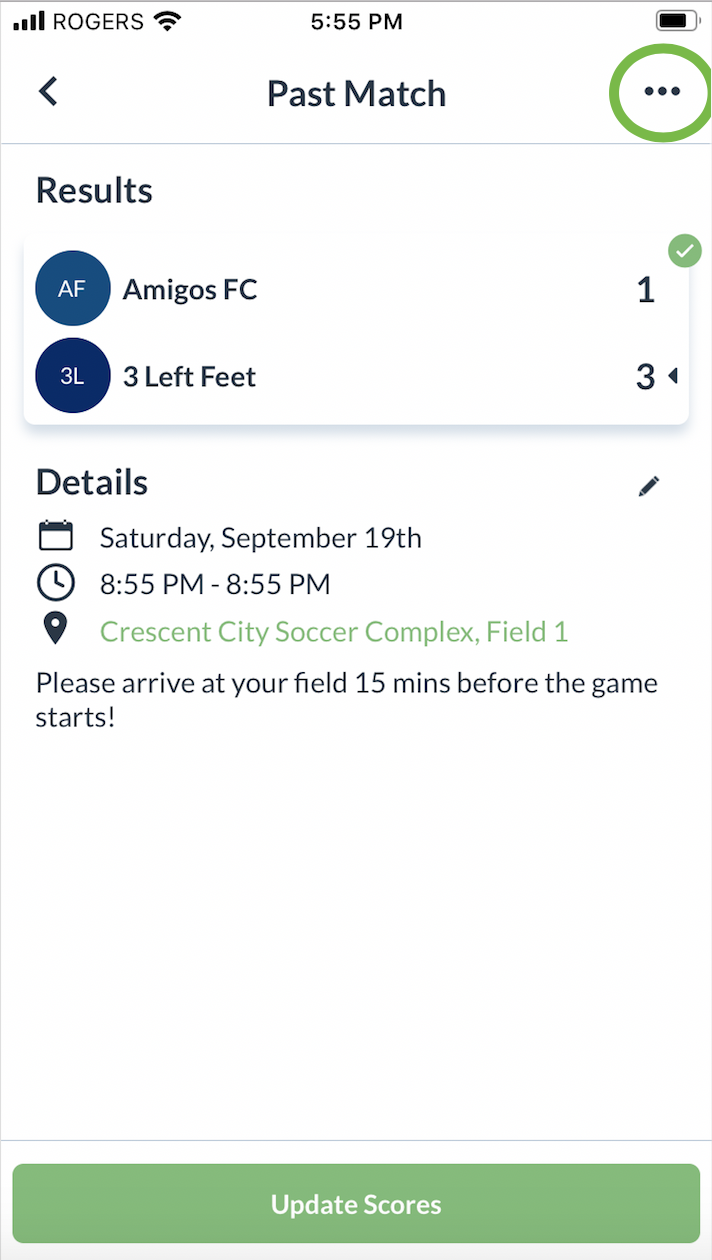Tap the Saturday, September 19th date text
This screenshot has width=712, height=1260.
coord(260,538)
